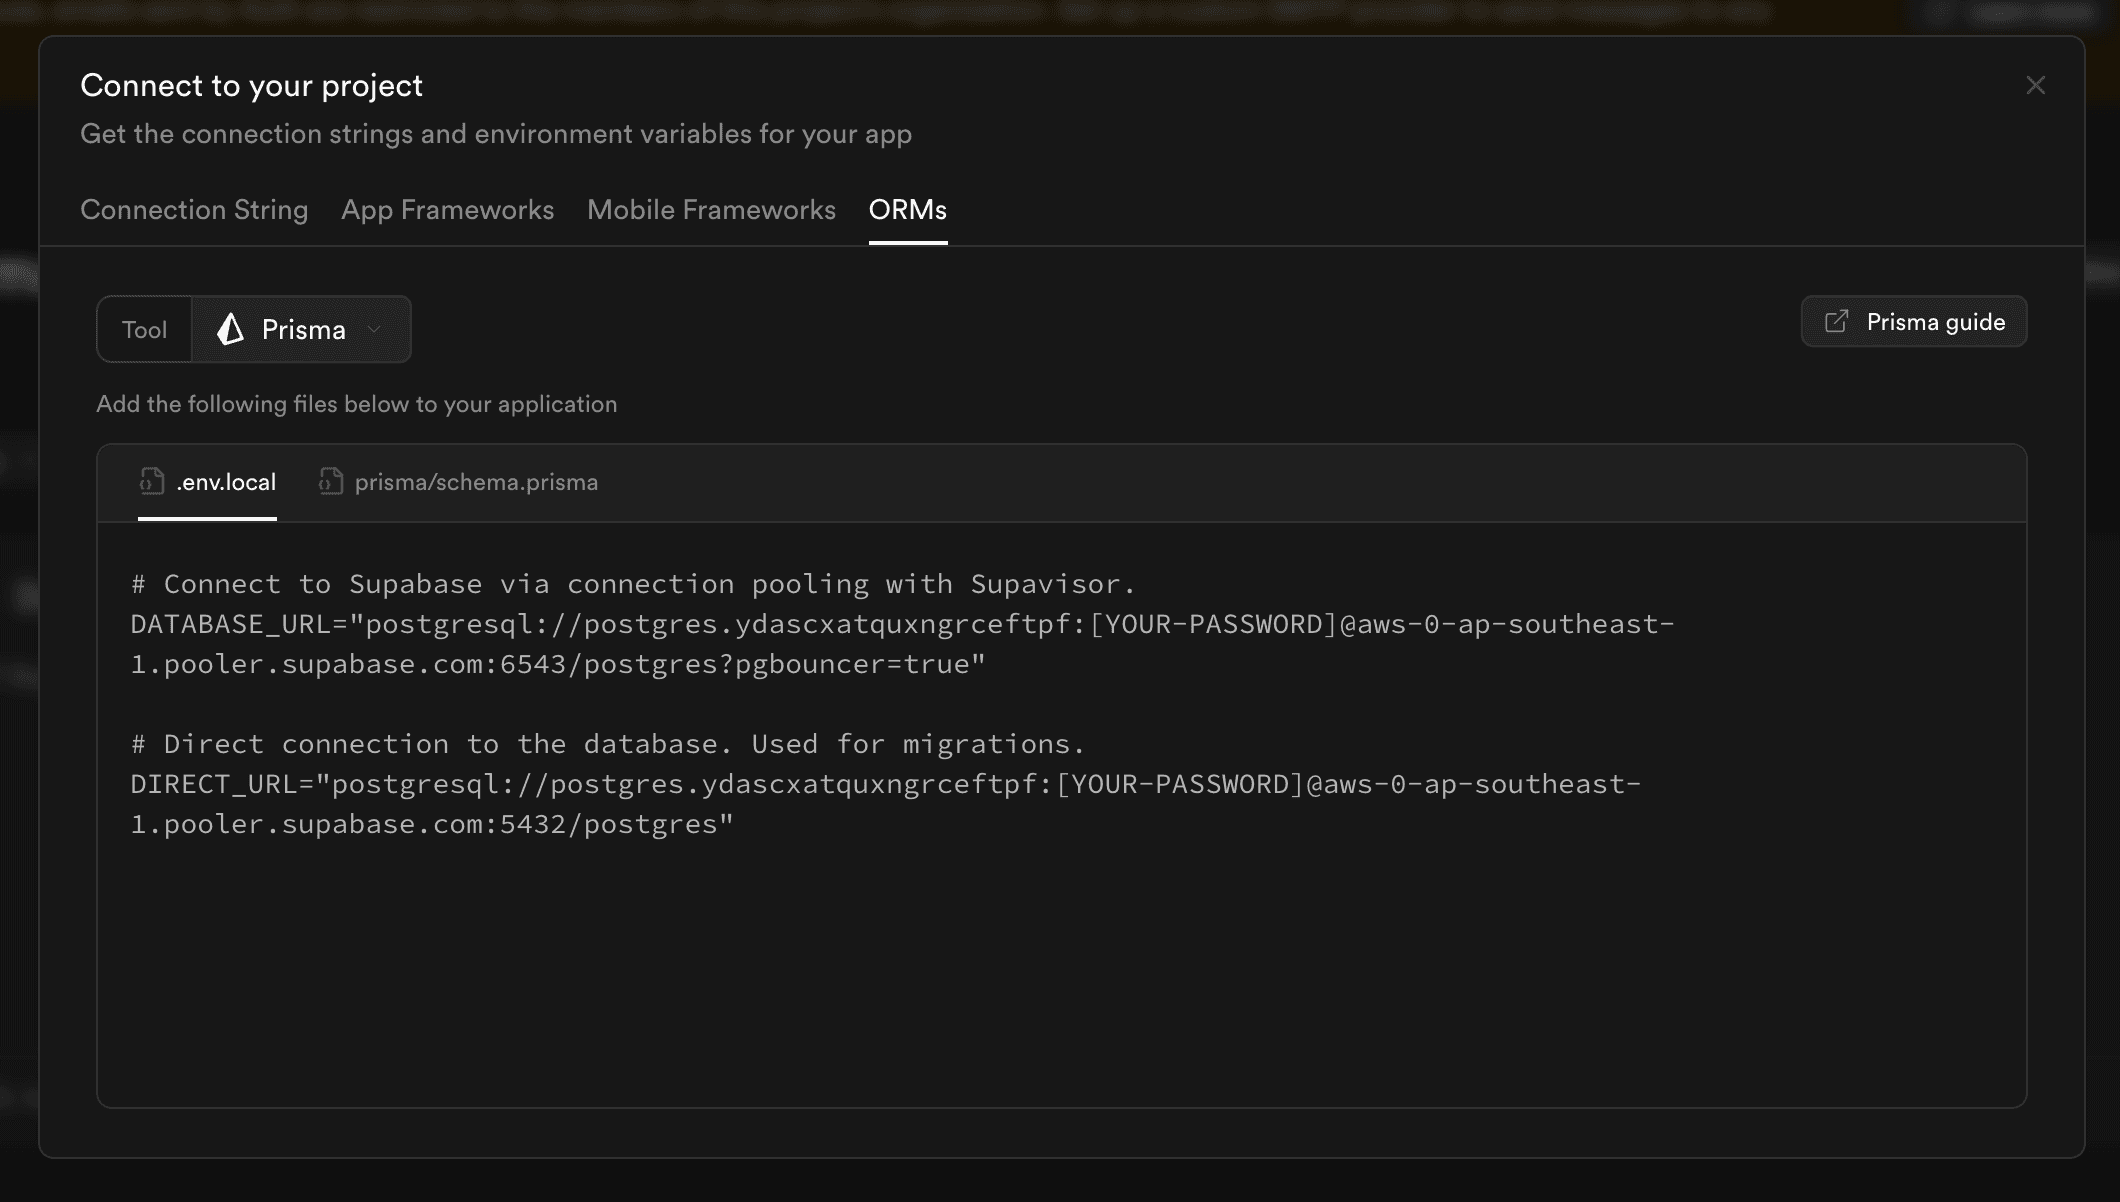Switch to prisma/schema.prisma file tab
This screenshot has width=2120, height=1202.
pyautogui.click(x=458, y=482)
